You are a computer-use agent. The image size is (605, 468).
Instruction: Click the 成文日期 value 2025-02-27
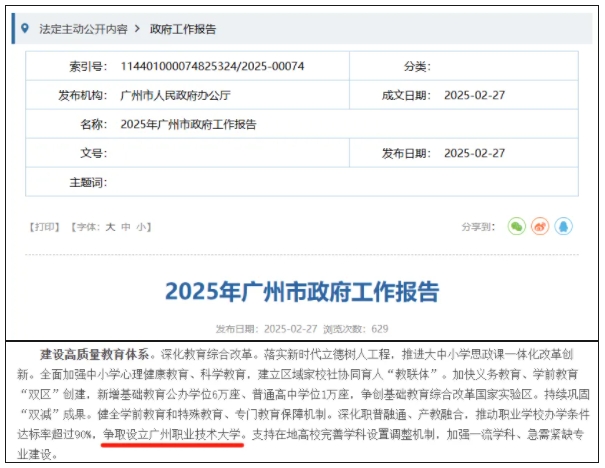click(474, 95)
